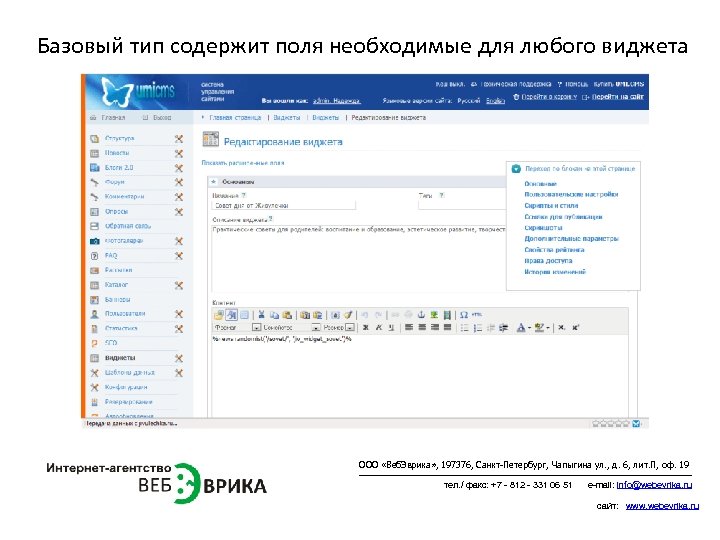Open the Семейство font dropdown
This screenshot has height=540, width=720.
point(291,327)
